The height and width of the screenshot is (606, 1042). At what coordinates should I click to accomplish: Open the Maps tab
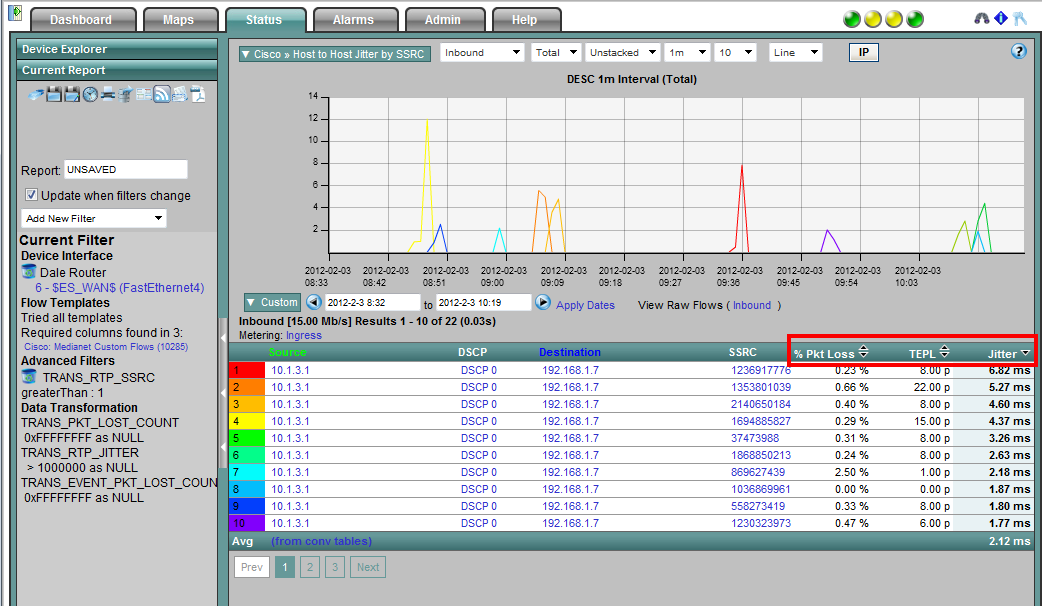pyautogui.click(x=177, y=20)
